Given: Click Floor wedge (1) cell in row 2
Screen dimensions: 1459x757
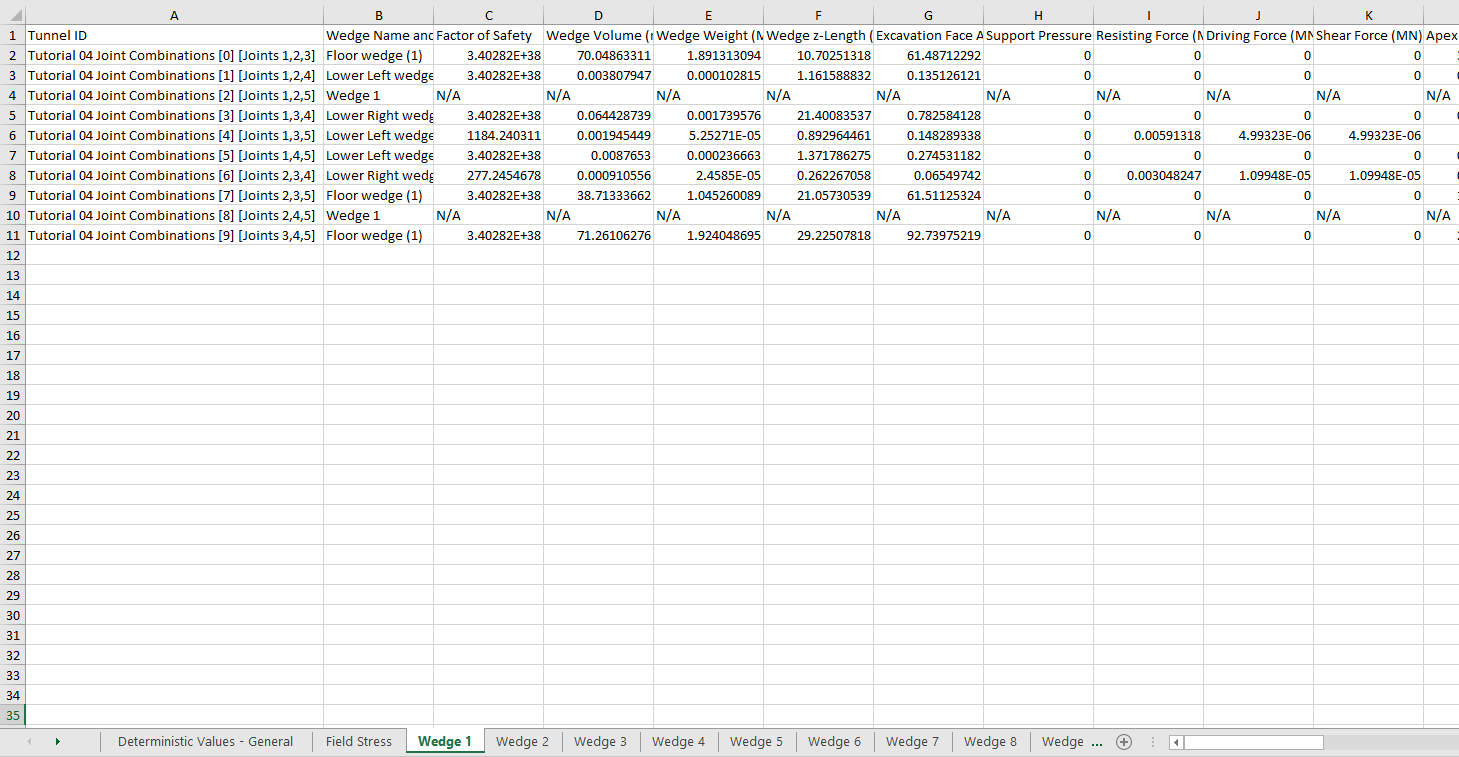Looking at the screenshot, I should [x=378, y=55].
